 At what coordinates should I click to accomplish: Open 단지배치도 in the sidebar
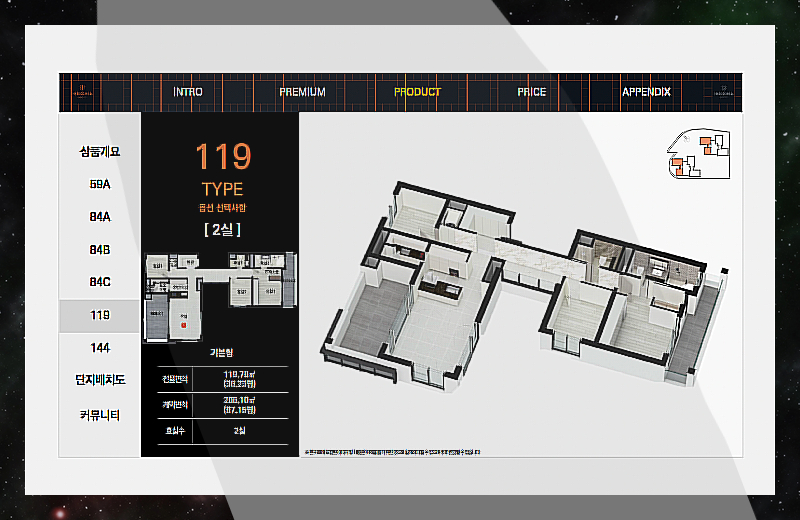pyautogui.click(x=99, y=380)
